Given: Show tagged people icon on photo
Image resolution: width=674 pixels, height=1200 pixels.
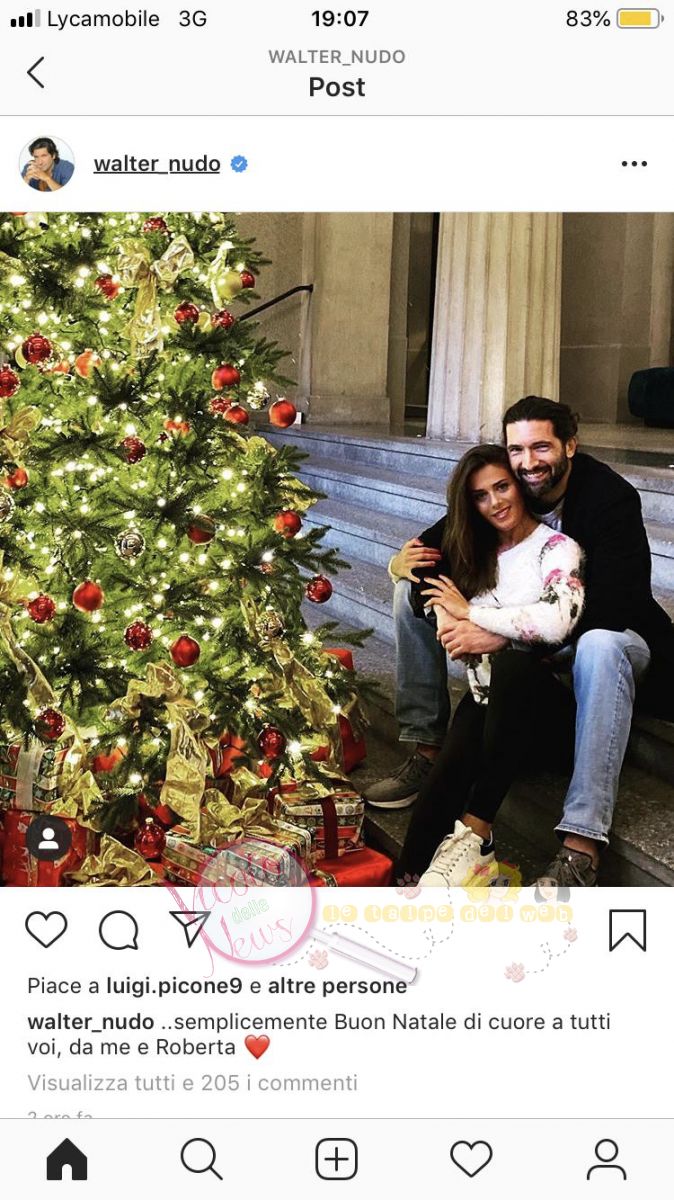Looking at the screenshot, I should 48,839.
